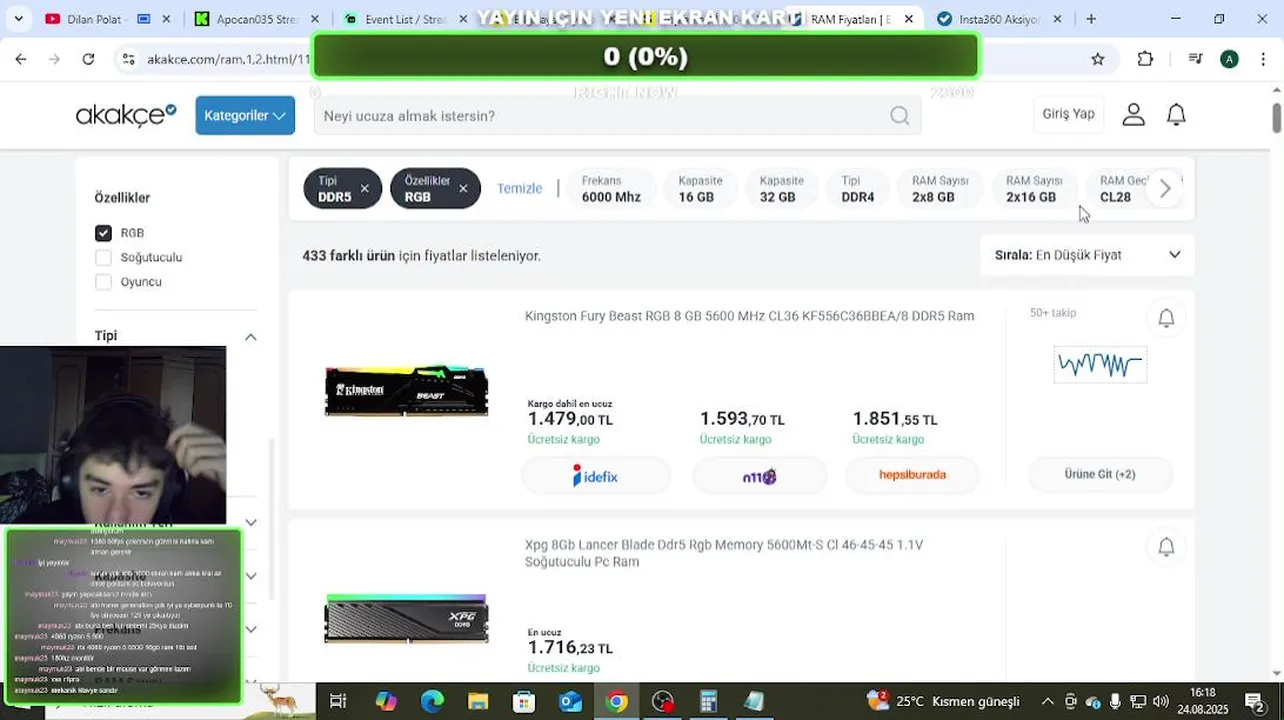Open the tab search dropdown arrow
The width and height of the screenshot is (1284, 720).
click(18, 19)
